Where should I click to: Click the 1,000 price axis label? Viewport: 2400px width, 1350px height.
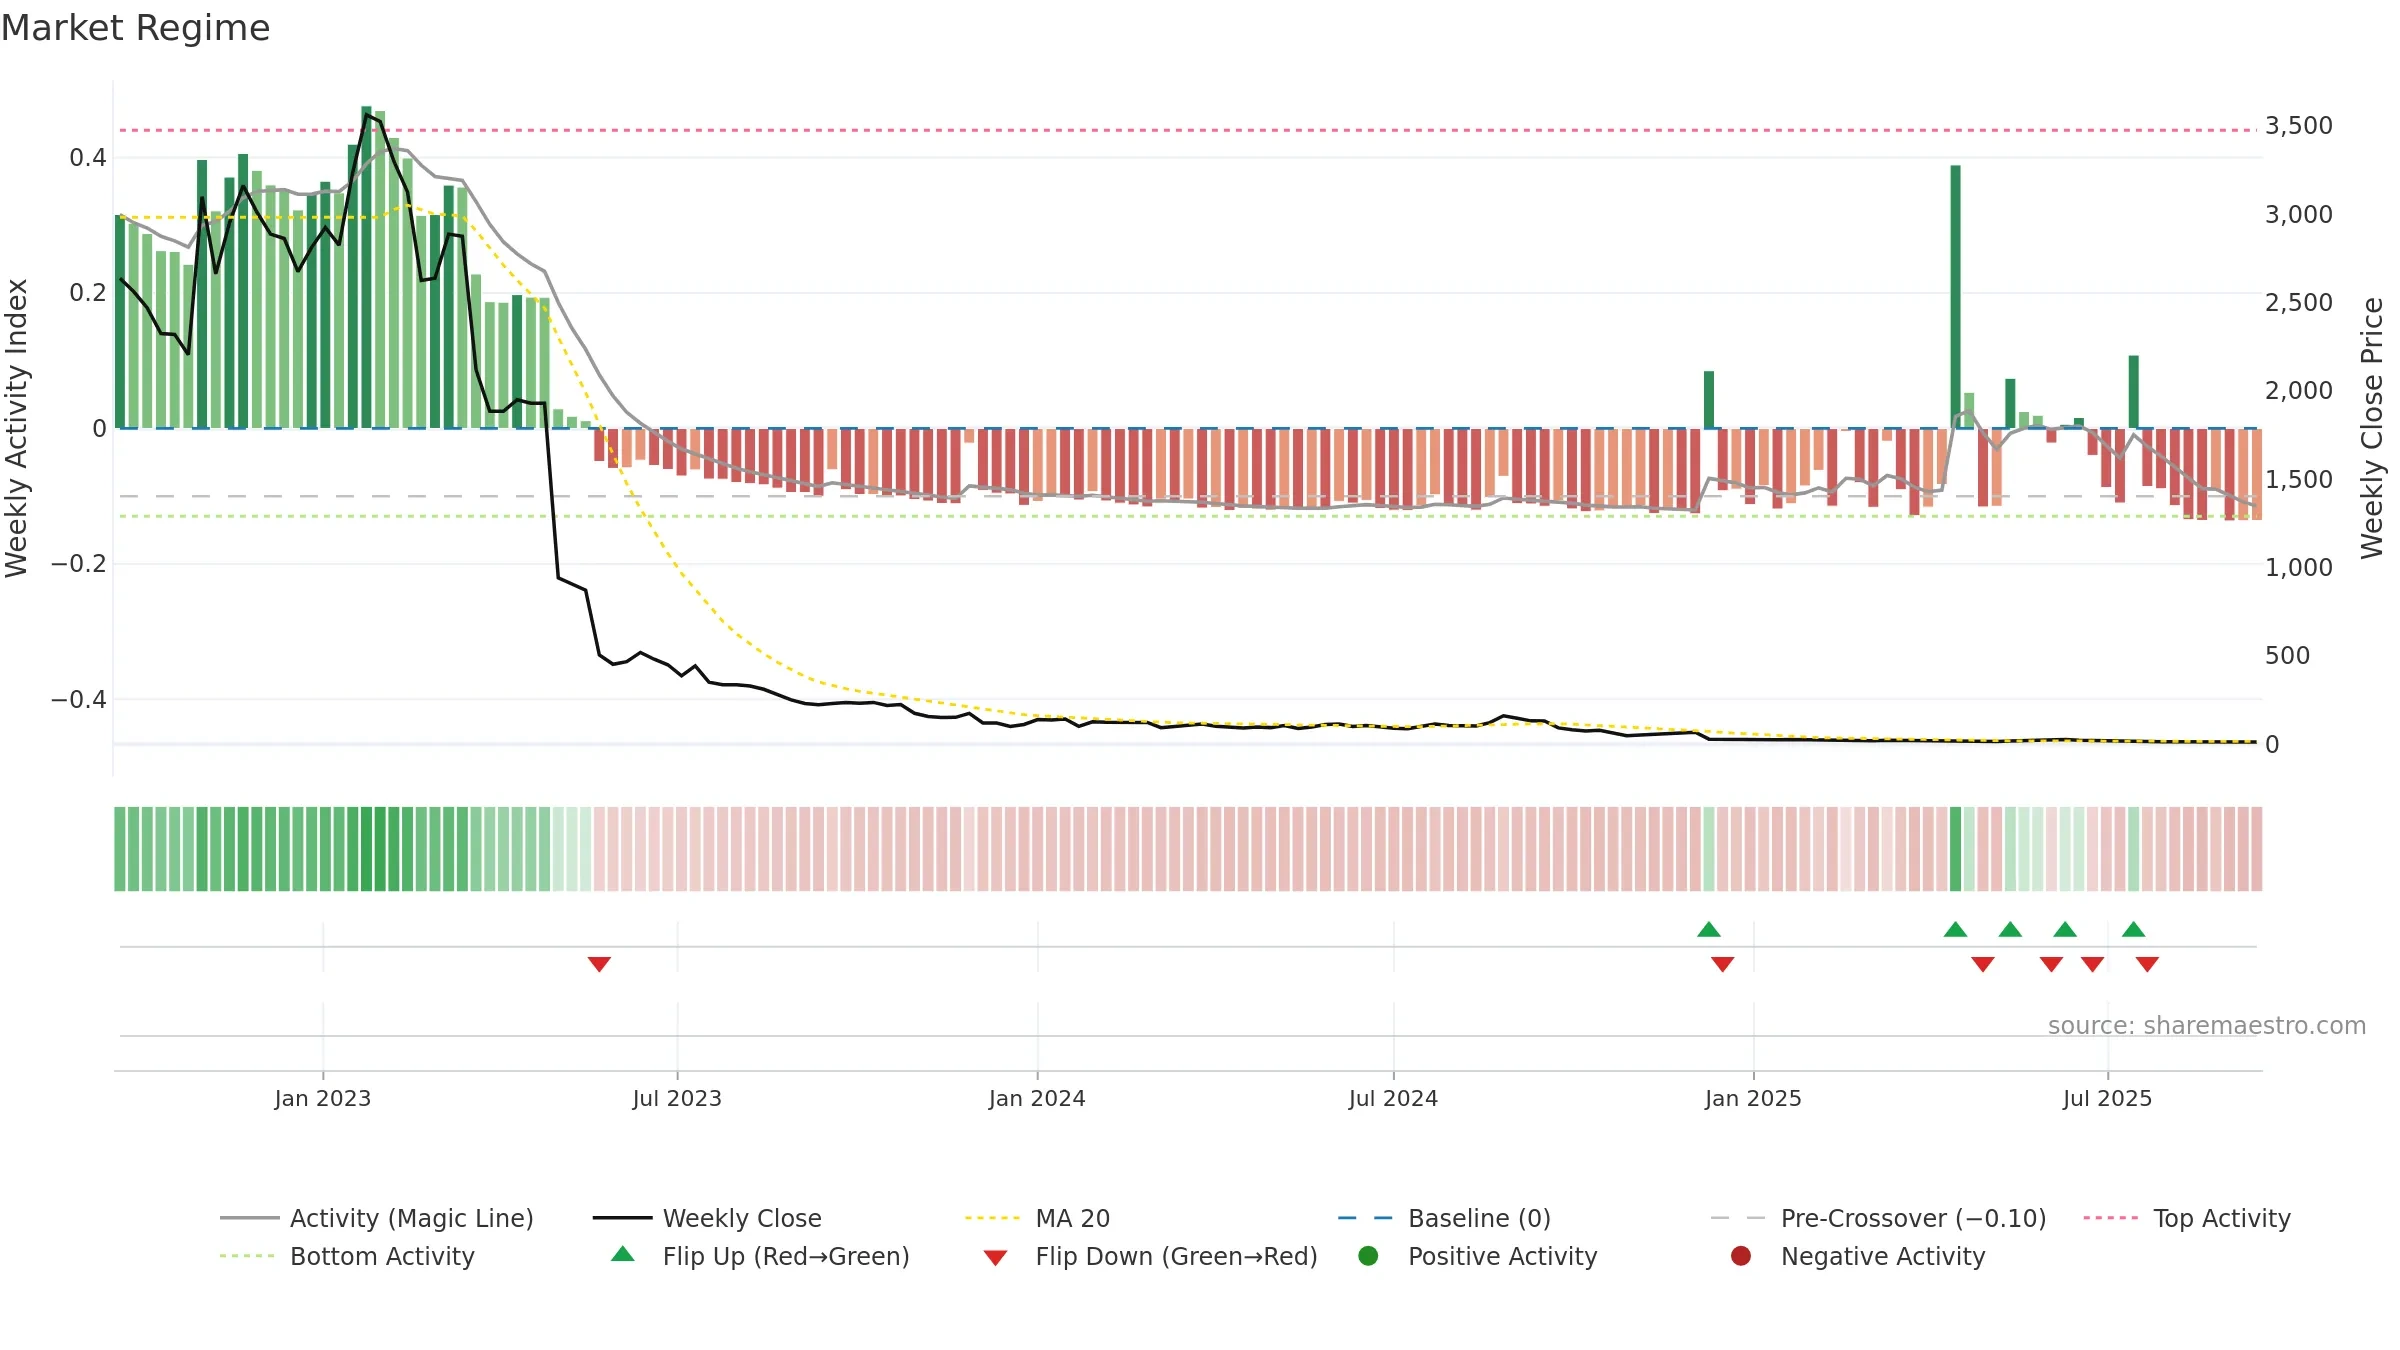click(x=2299, y=568)
